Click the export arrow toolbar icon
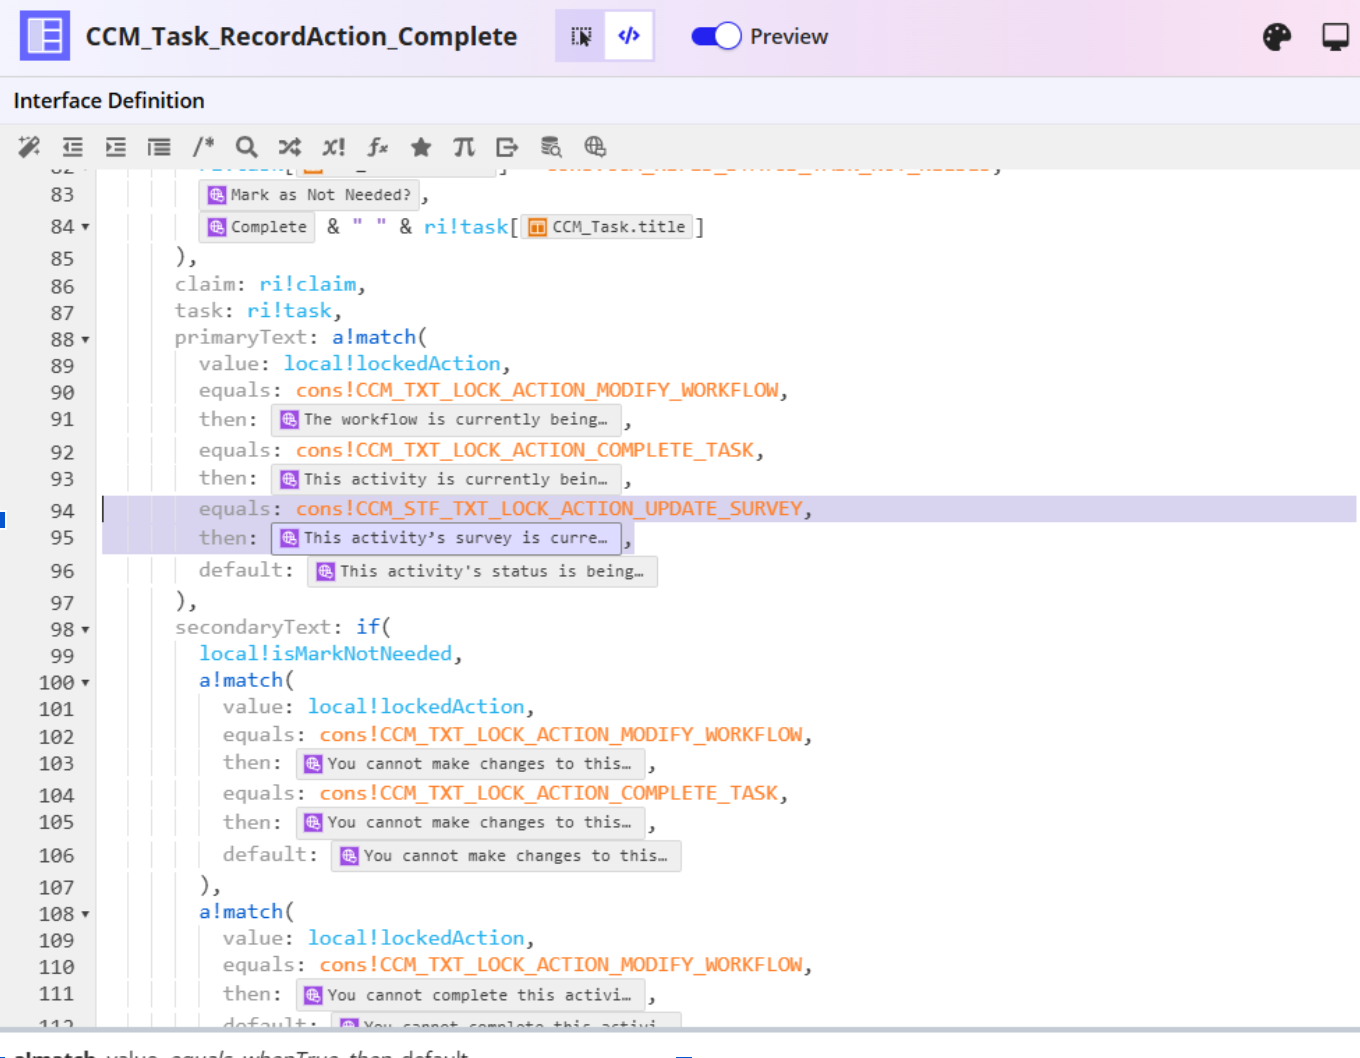 click(507, 147)
